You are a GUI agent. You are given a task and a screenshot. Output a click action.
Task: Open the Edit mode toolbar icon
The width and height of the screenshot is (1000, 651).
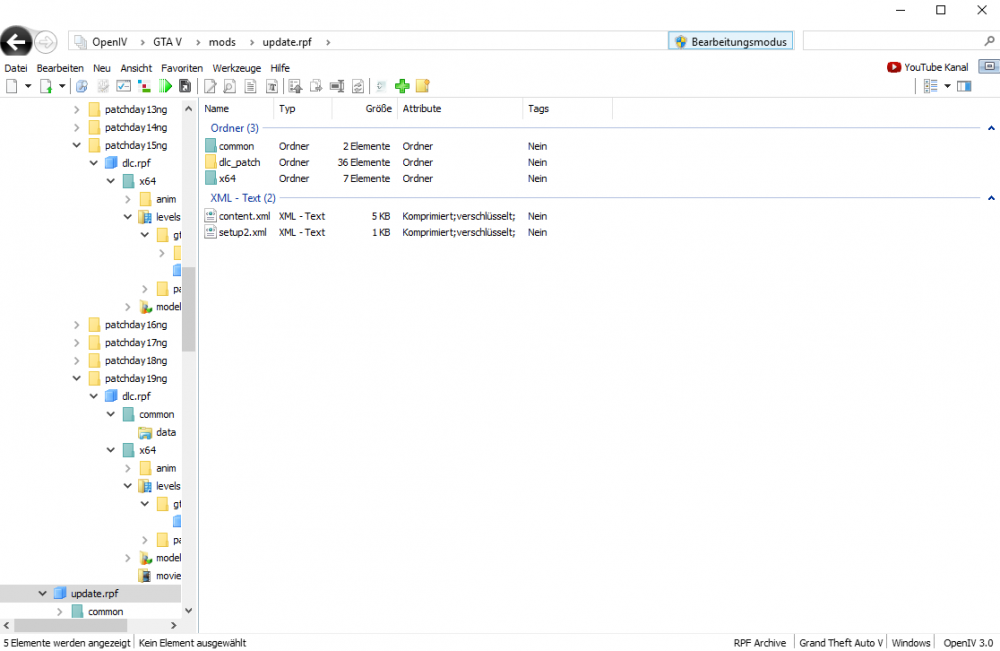(x=211, y=86)
